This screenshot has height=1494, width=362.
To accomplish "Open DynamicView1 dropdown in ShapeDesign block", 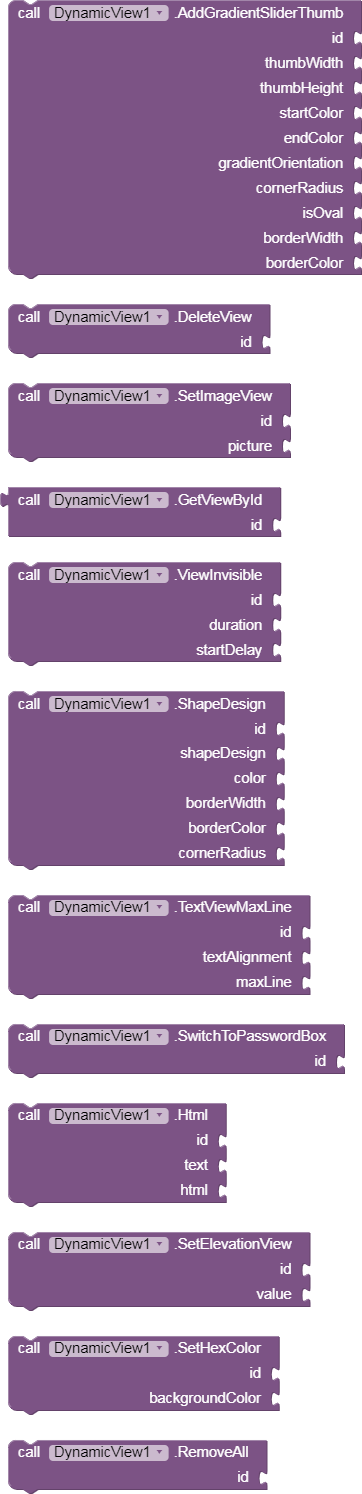I will [x=109, y=703].
